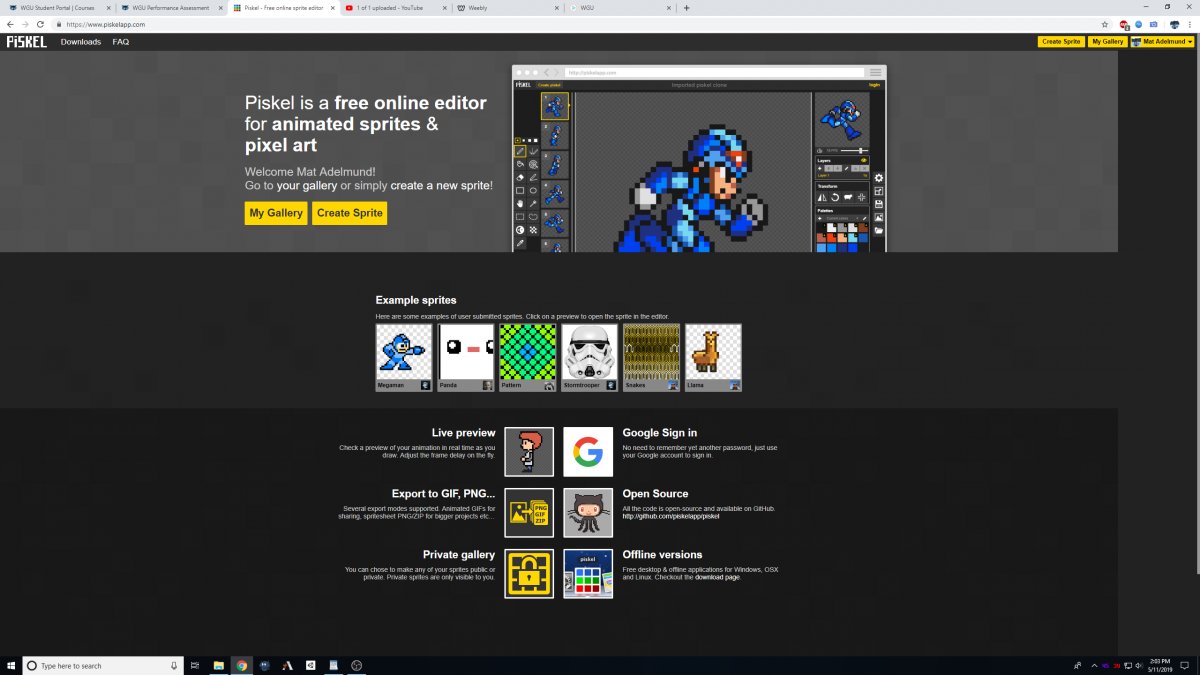Switch to the WGU Performance Assessment tab
This screenshot has width=1200, height=675.
coord(169,8)
